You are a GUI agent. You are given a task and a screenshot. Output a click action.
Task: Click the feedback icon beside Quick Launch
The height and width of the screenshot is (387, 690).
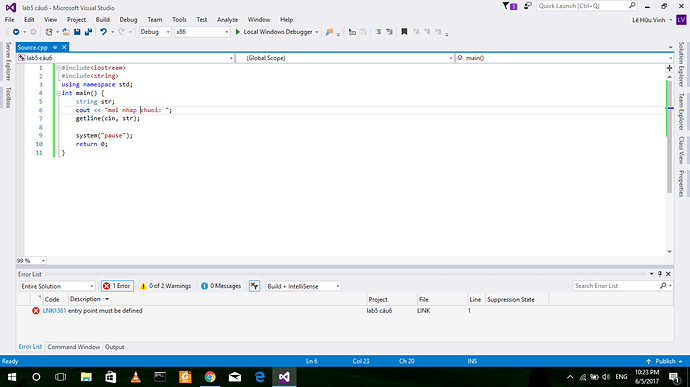pos(528,6)
